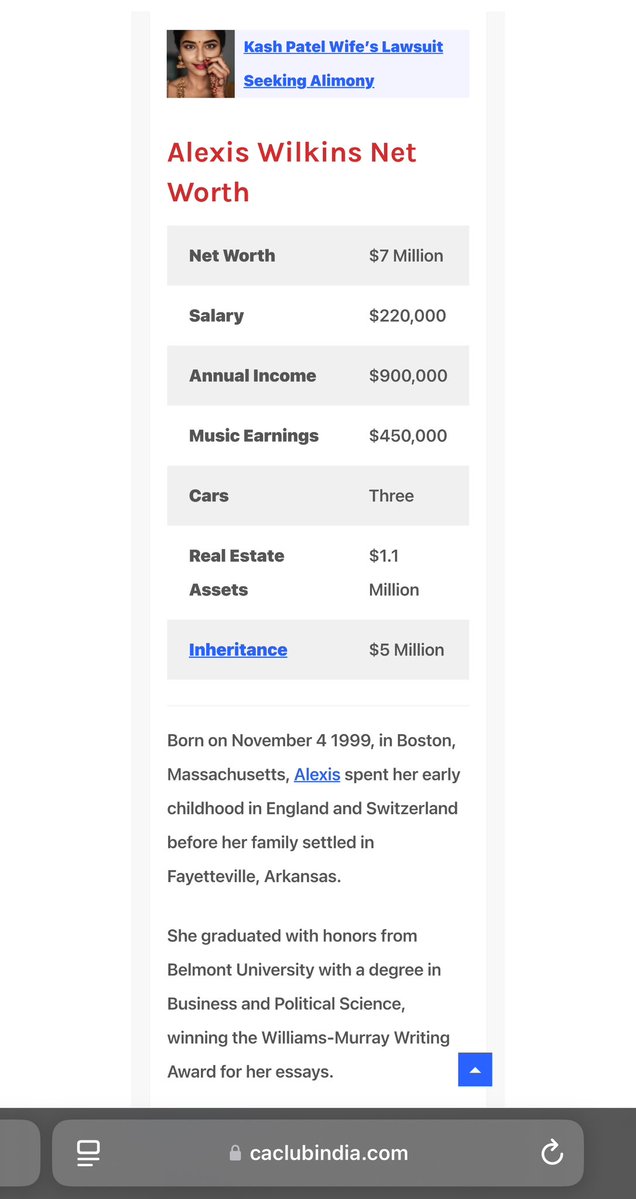The image size is (636, 1199).
Task: Tap the scroll-to-top arrow button
Action: point(475,1069)
